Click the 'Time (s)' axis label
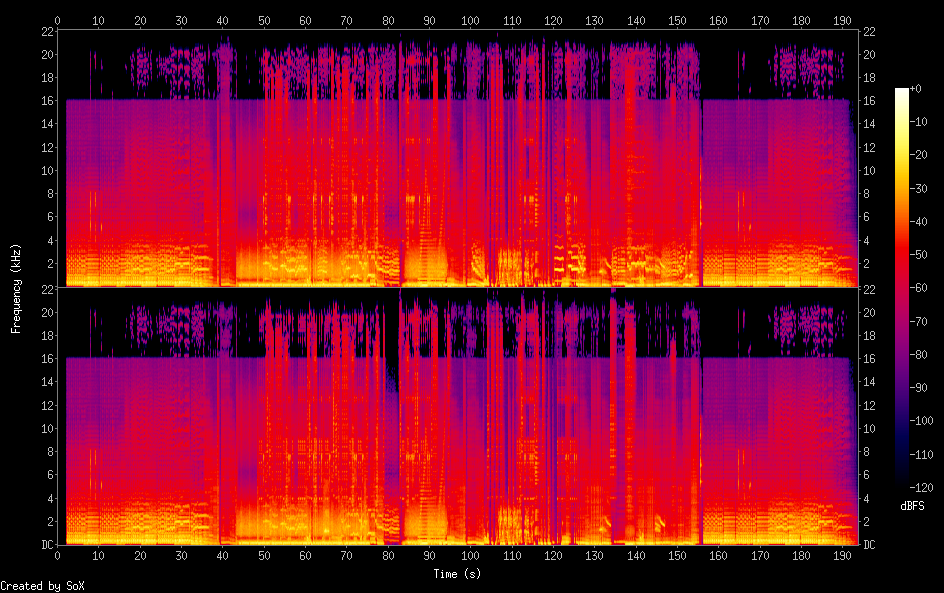The width and height of the screenshot is (944, 593). click(x=458, y=574)
